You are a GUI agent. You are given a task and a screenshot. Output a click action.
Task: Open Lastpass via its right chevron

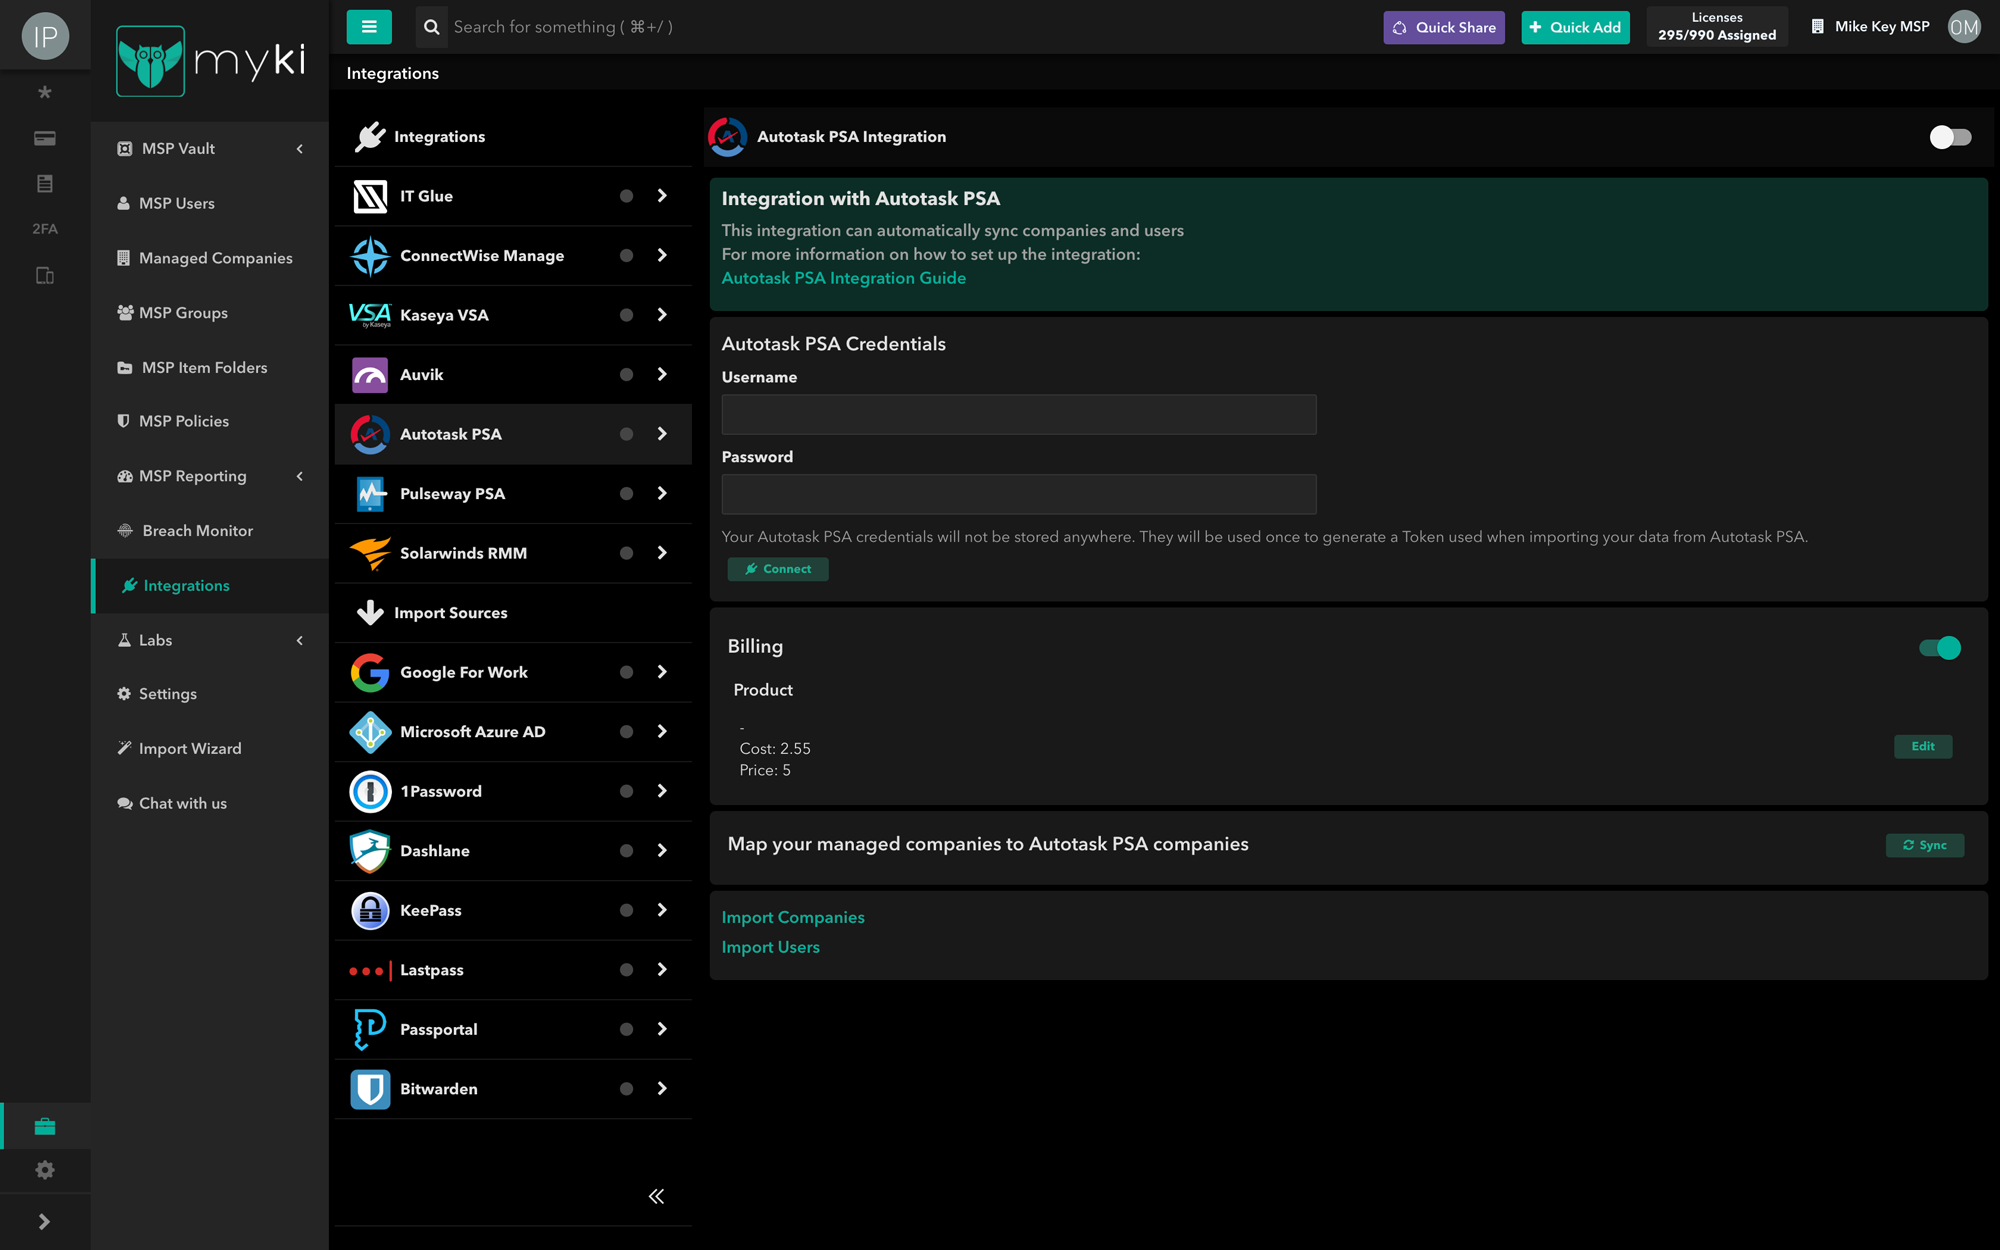[662, 970]
